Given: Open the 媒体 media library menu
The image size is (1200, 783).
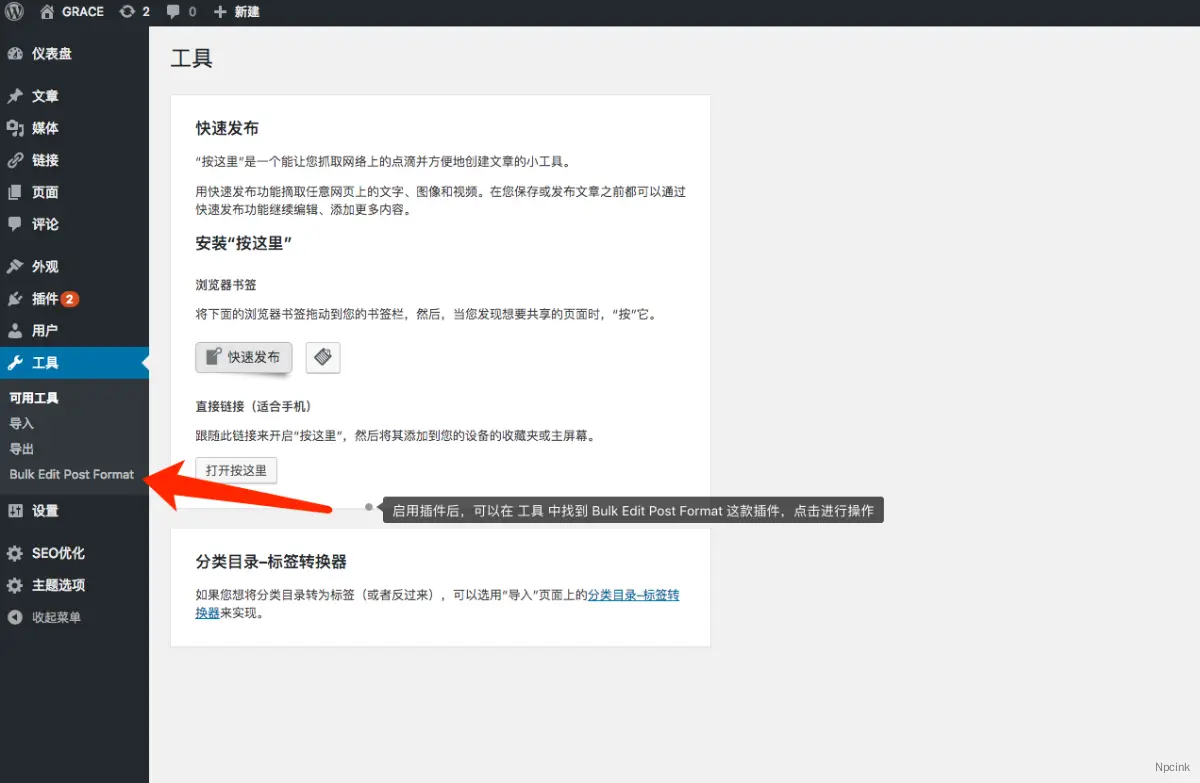Looking at the screenshot, I should pos(45,128).
